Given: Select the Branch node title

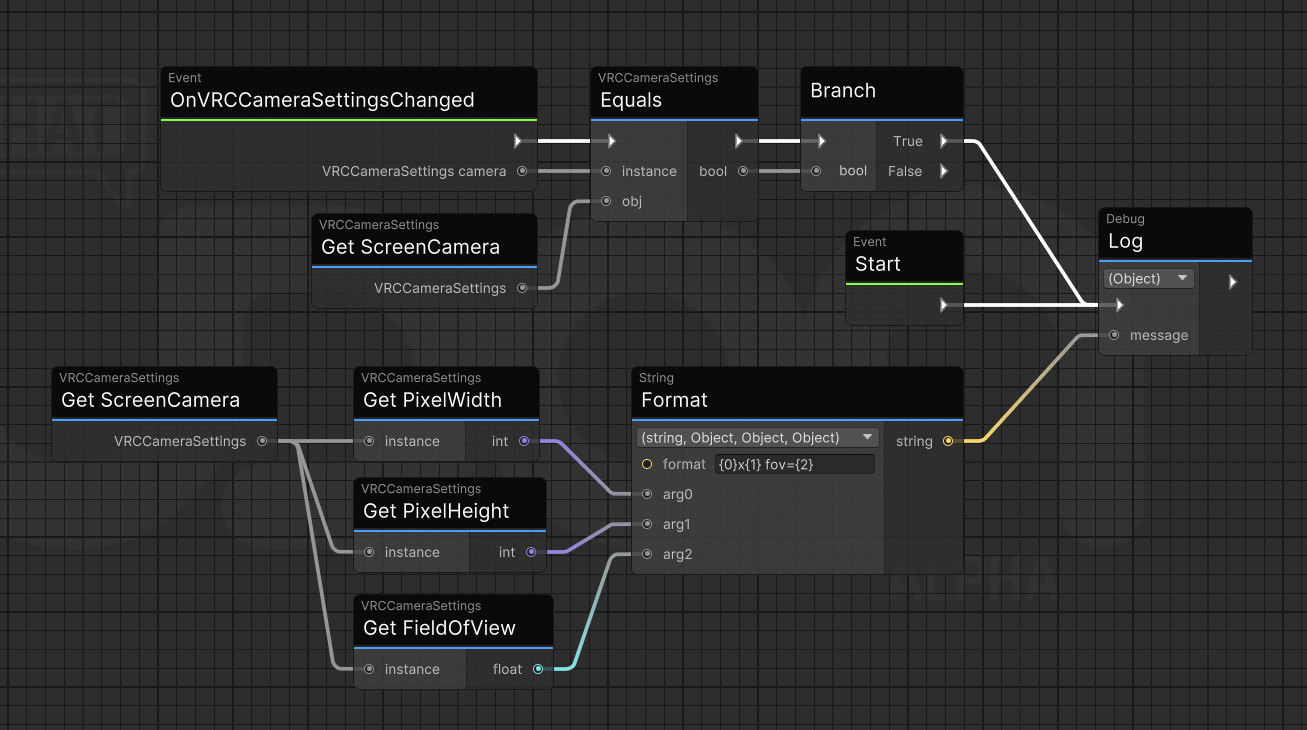Looking at the screenshot, I should coord(843,91).
